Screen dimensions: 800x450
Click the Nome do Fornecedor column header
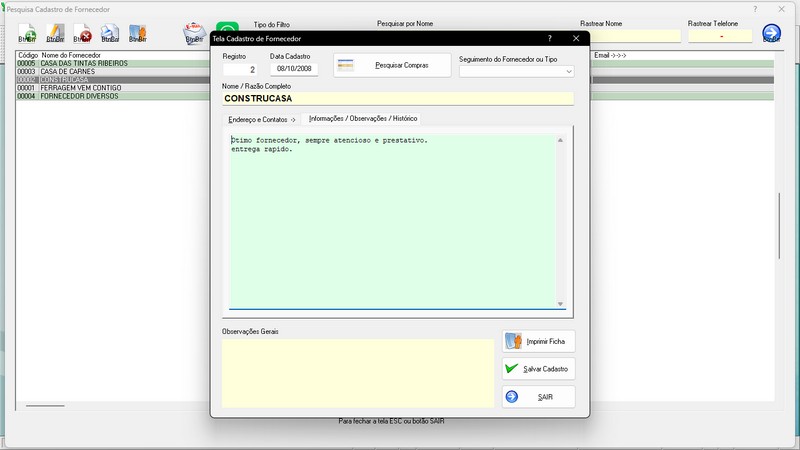71,55
